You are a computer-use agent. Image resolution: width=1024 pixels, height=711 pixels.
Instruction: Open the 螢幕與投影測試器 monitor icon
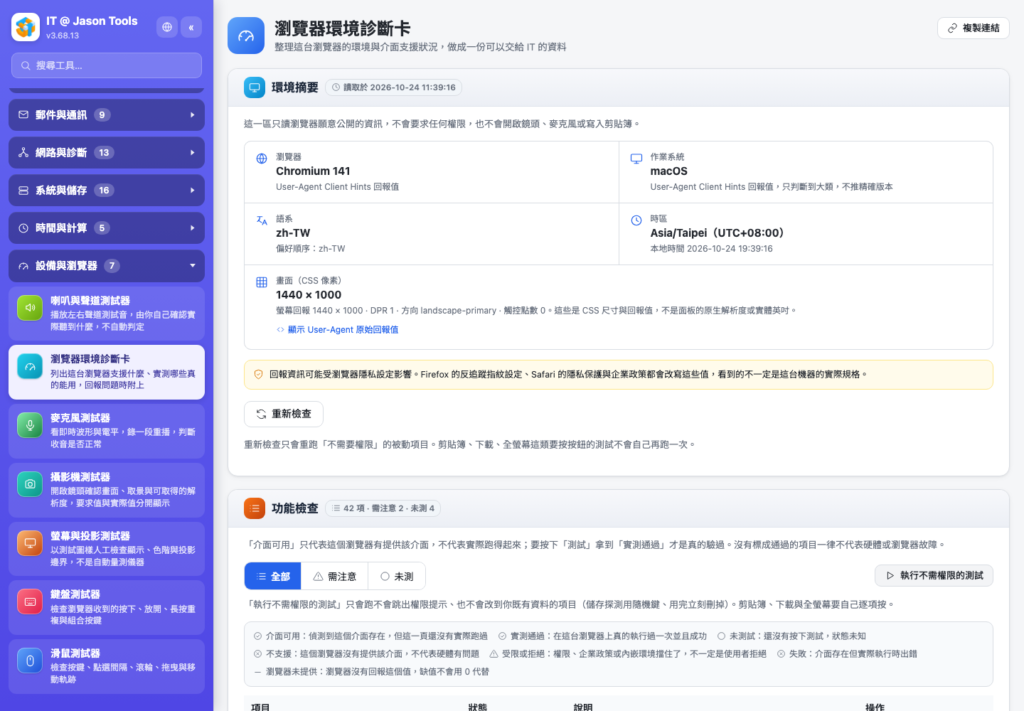30,543
